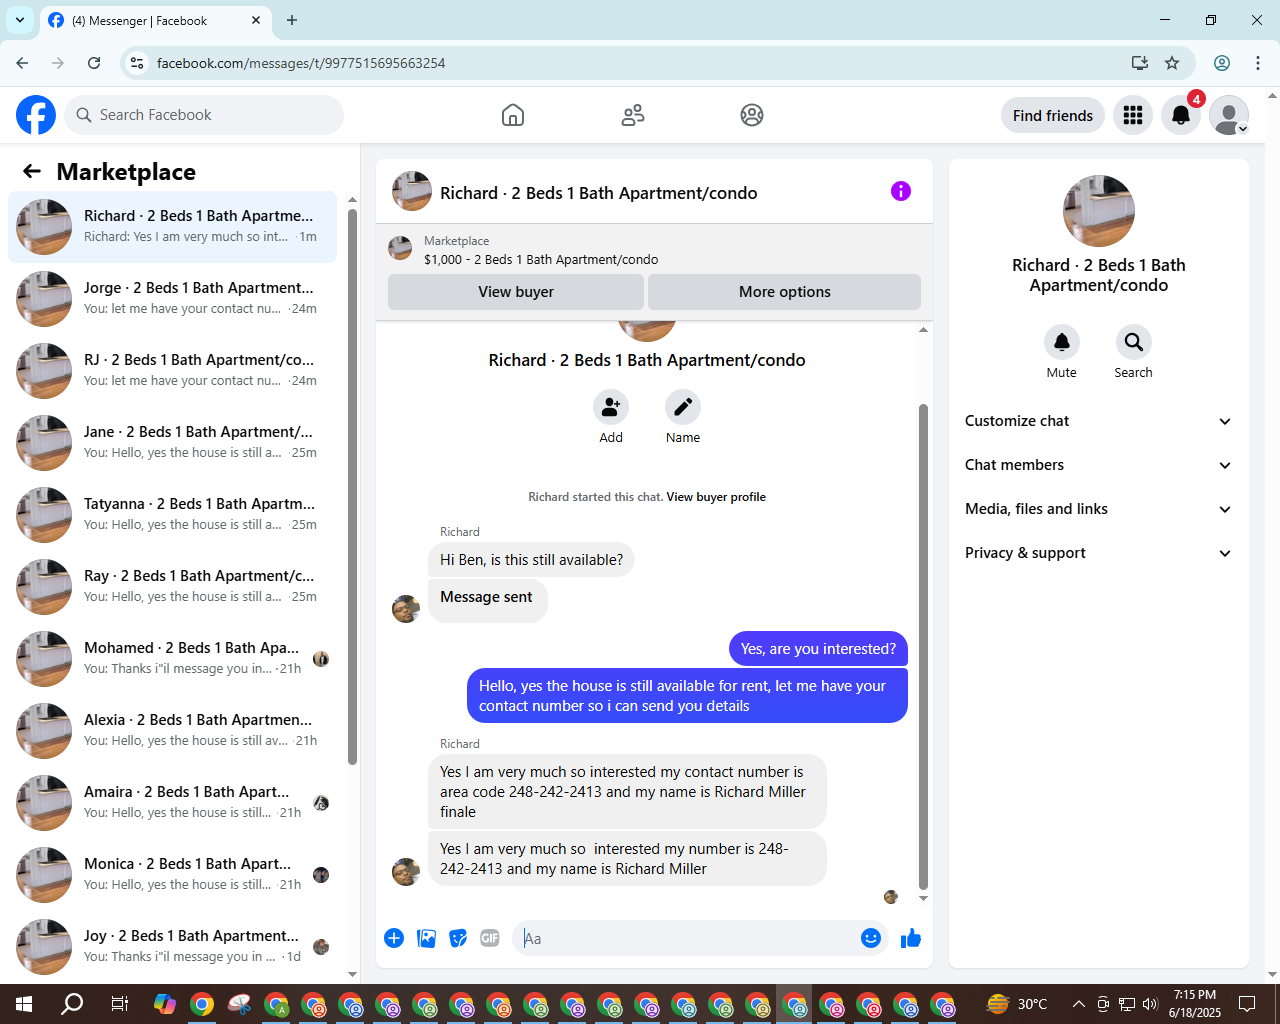The image size is (1280, 1024).
Task: Choose a sticker icon in composer
Action: 458,938
